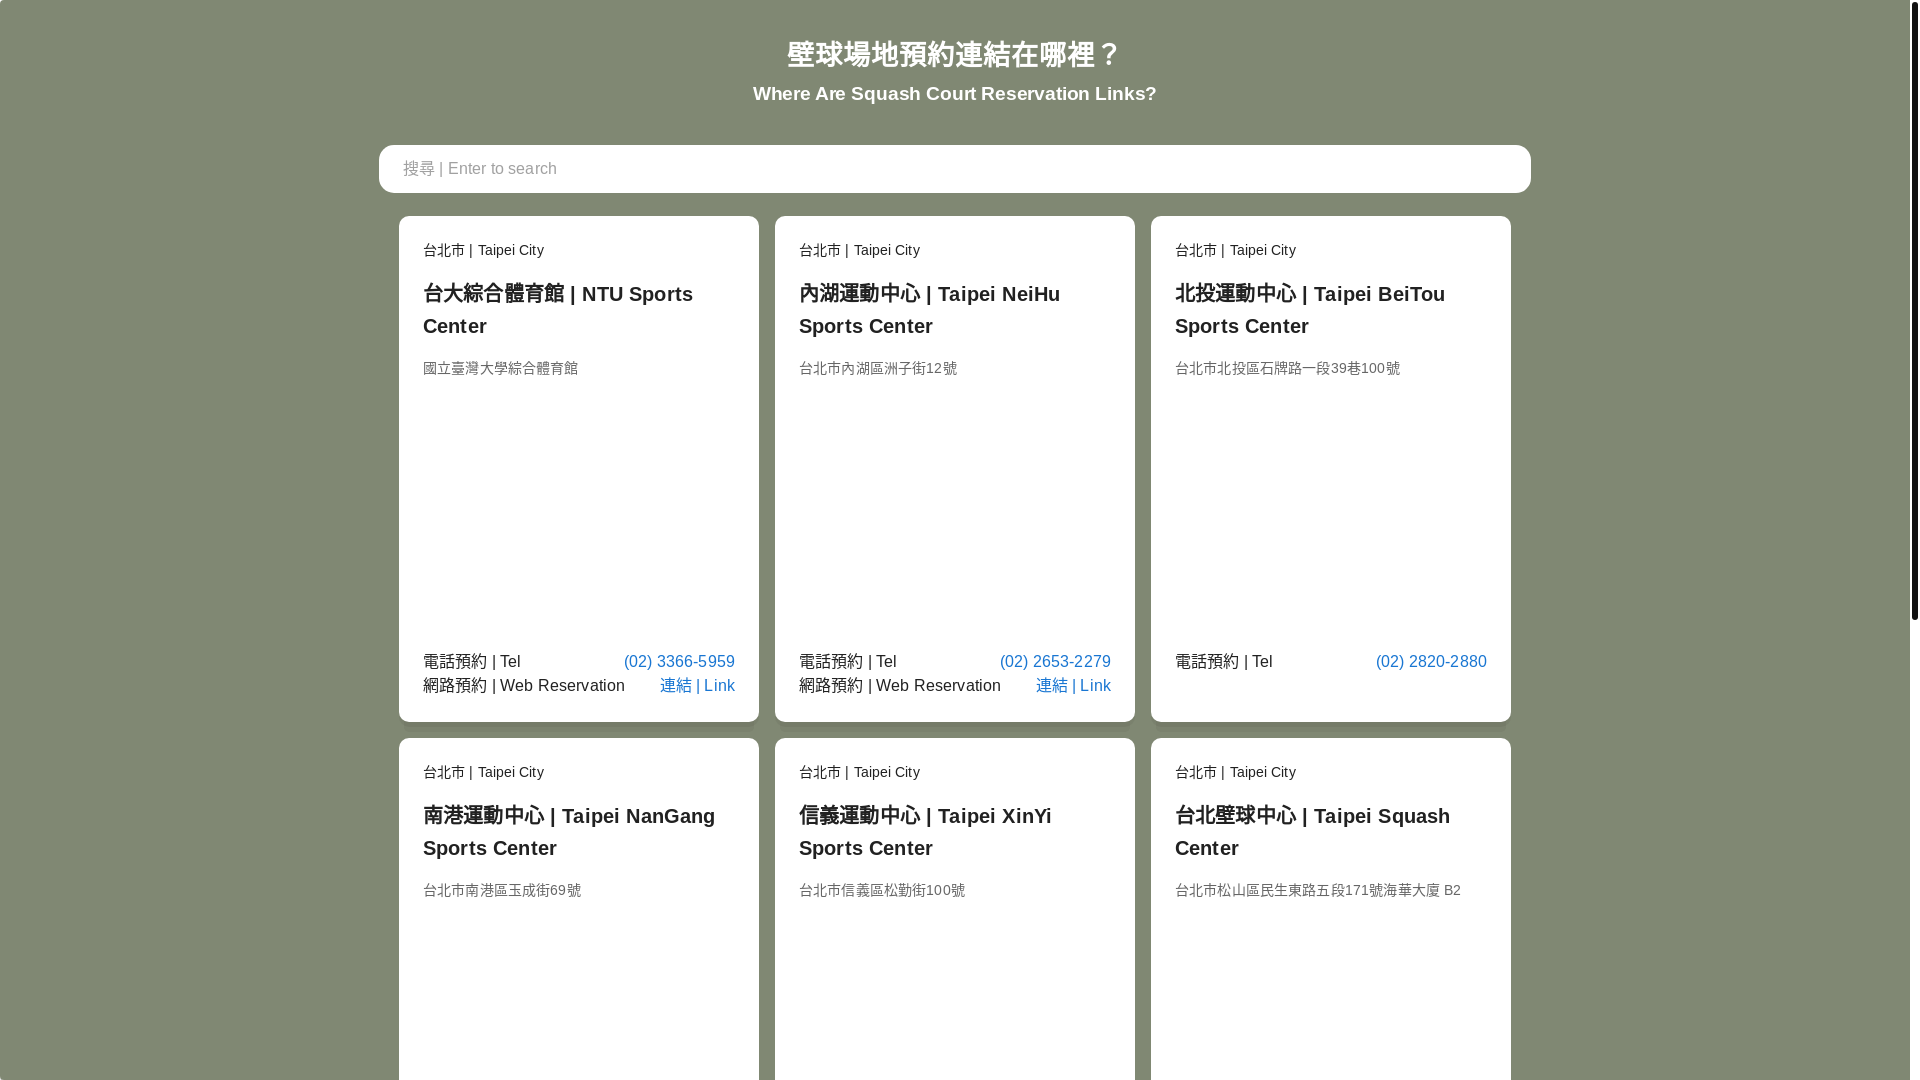
Task: Click NeiHu address 台北市內湖區洲子街12號
Action: 878,369
